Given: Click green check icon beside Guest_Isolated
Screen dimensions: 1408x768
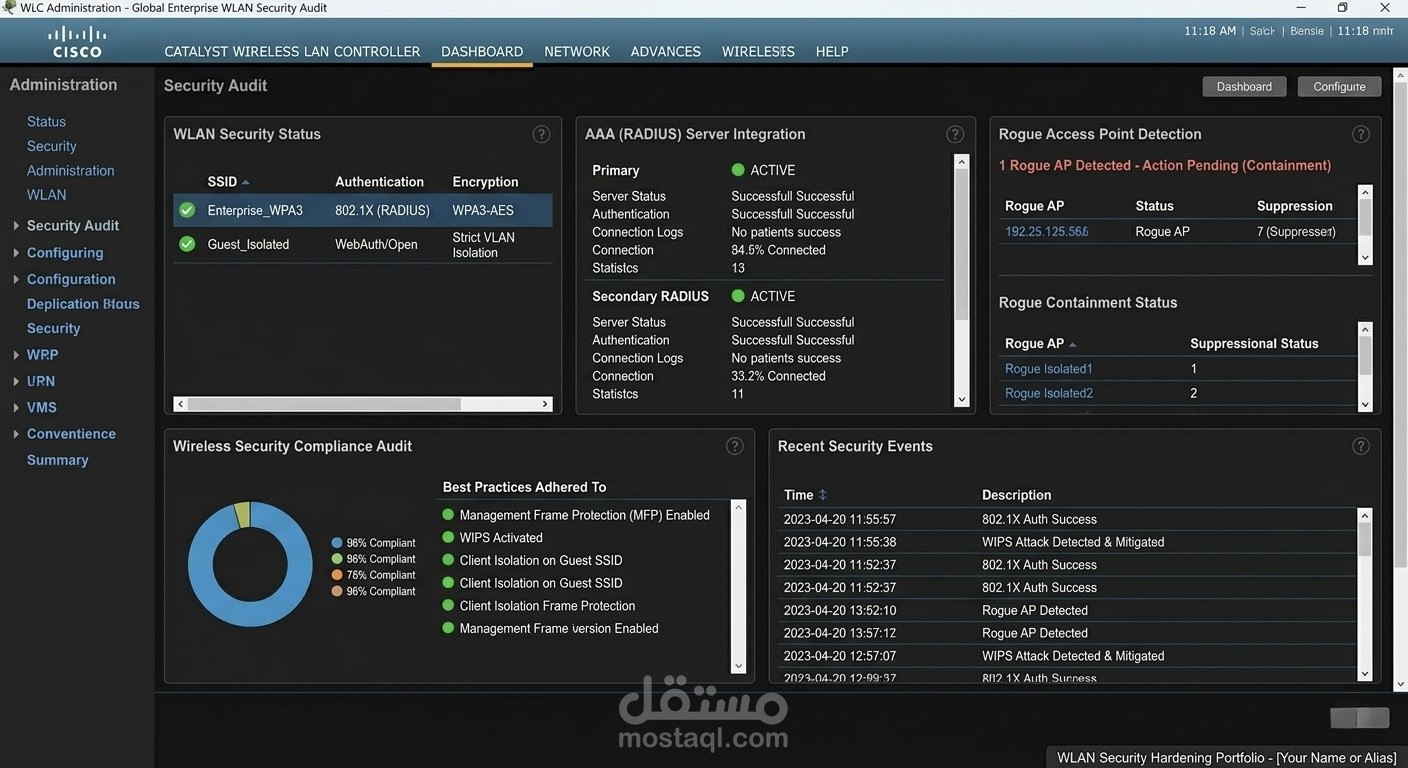Looking at the screenshot, I should pos(187,244).
